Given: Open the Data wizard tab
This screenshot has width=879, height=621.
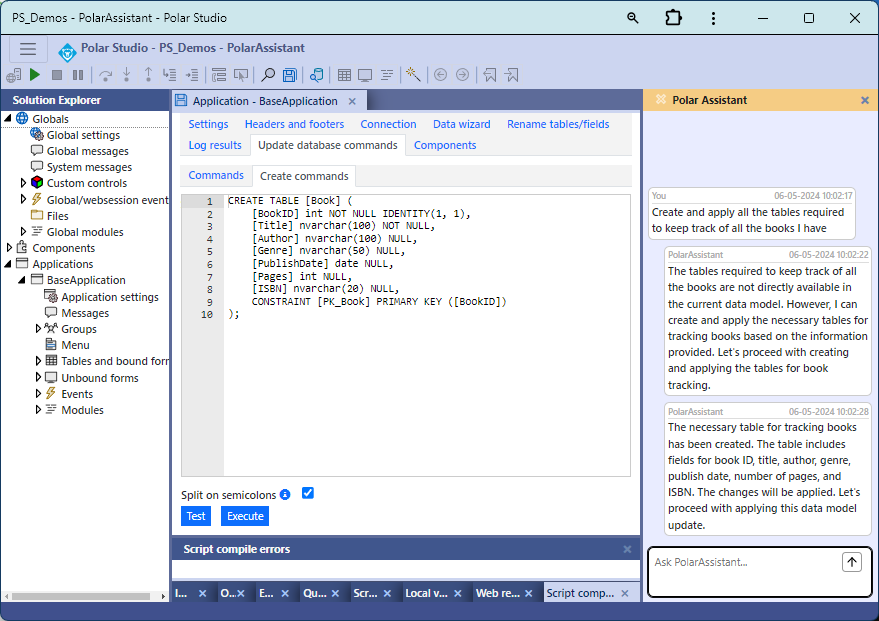Looking at the screenshot, I should tap(461, 124).
